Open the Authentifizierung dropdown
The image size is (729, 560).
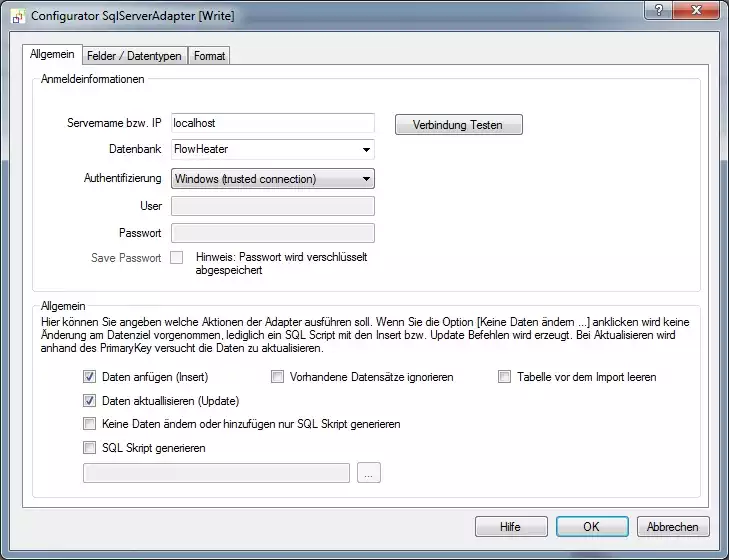point(367,179)
